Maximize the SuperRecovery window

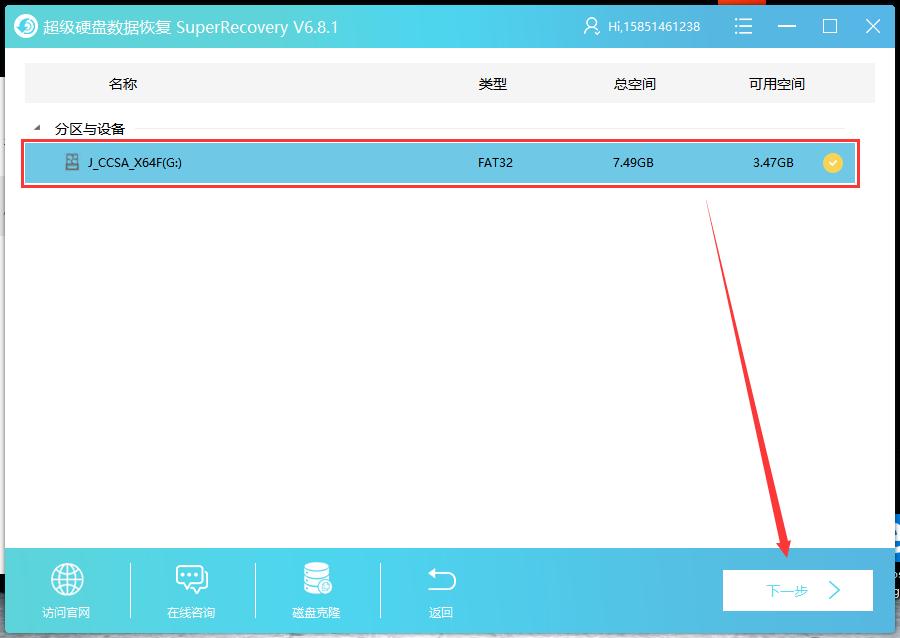pyautogui.click(x=830, y=27)
